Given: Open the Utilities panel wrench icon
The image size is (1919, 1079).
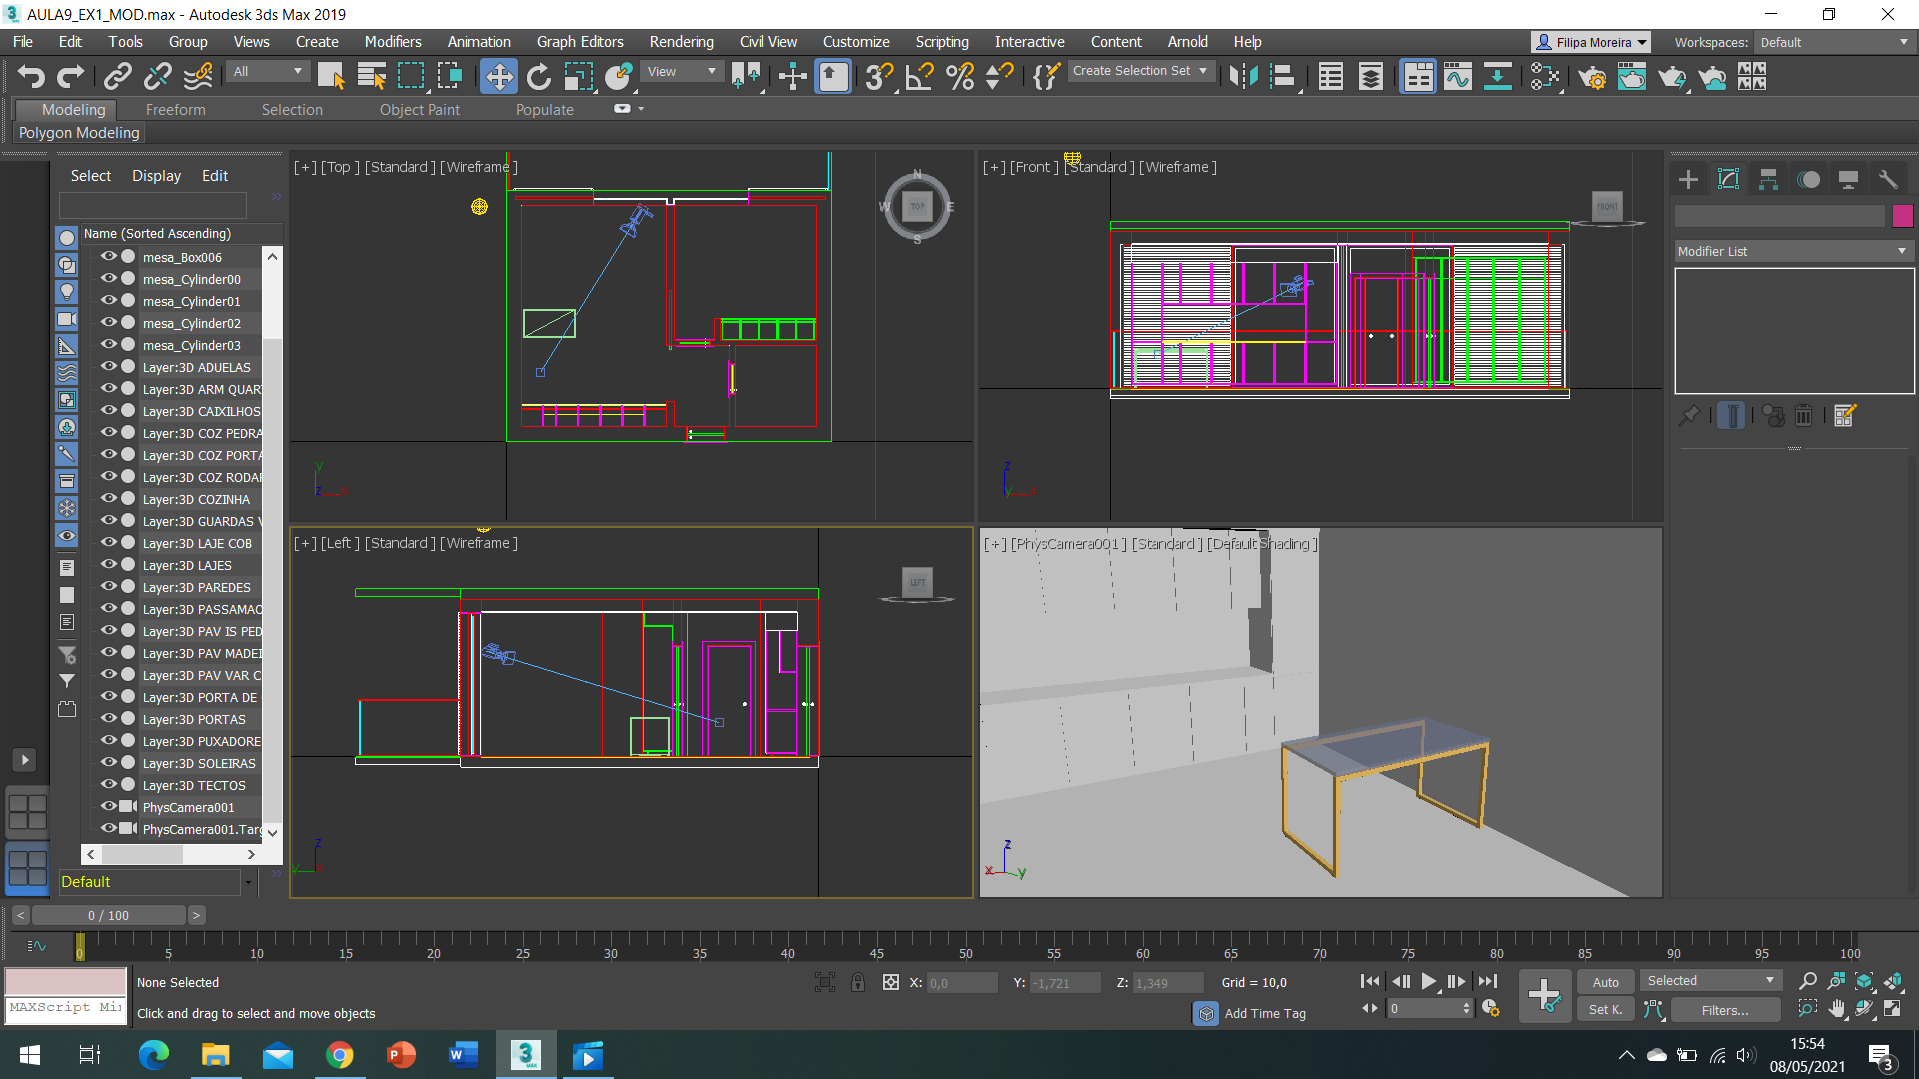Looking at the screenshot, I should click(x=1888, y=179).
